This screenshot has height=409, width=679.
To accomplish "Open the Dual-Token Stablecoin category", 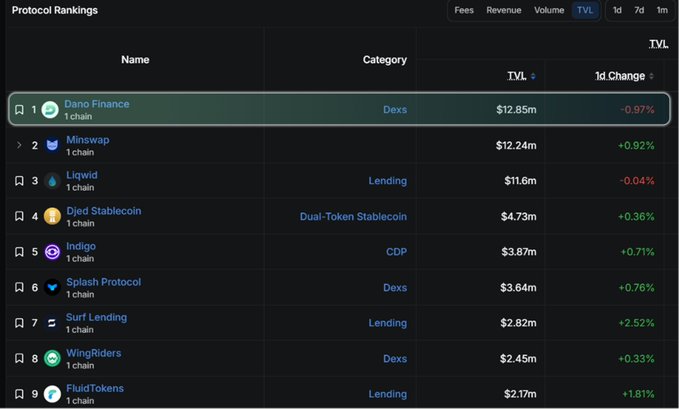I will pyautogui.click(x=353, y=216).
